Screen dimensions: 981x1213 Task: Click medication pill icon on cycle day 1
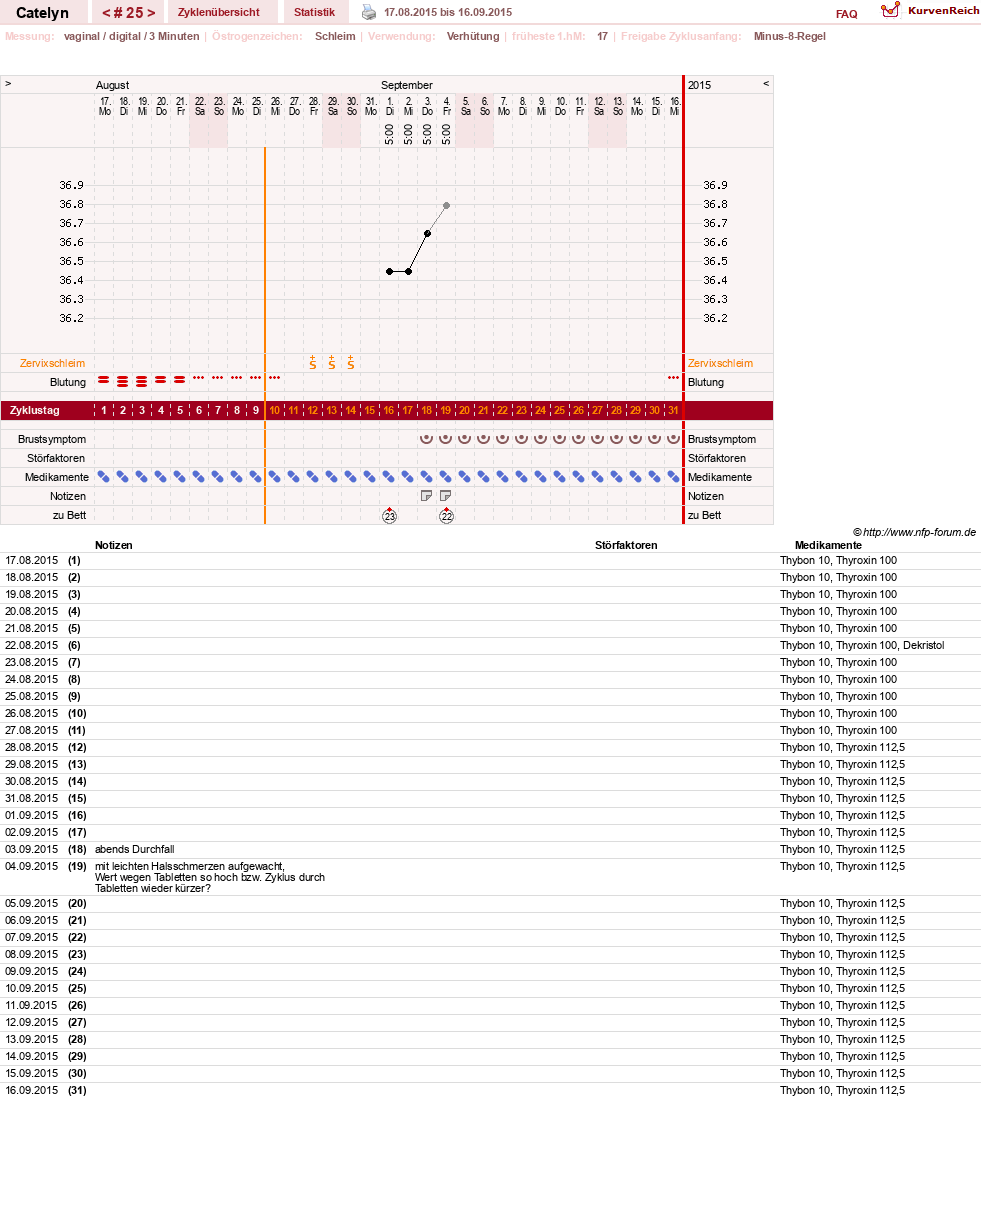104,477
